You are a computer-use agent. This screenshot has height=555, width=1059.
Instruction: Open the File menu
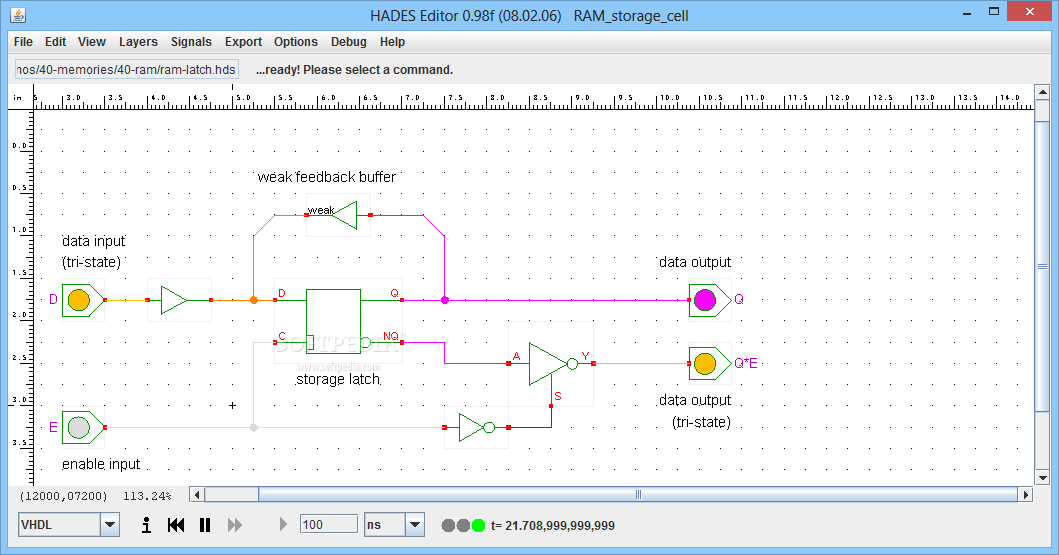23,42
